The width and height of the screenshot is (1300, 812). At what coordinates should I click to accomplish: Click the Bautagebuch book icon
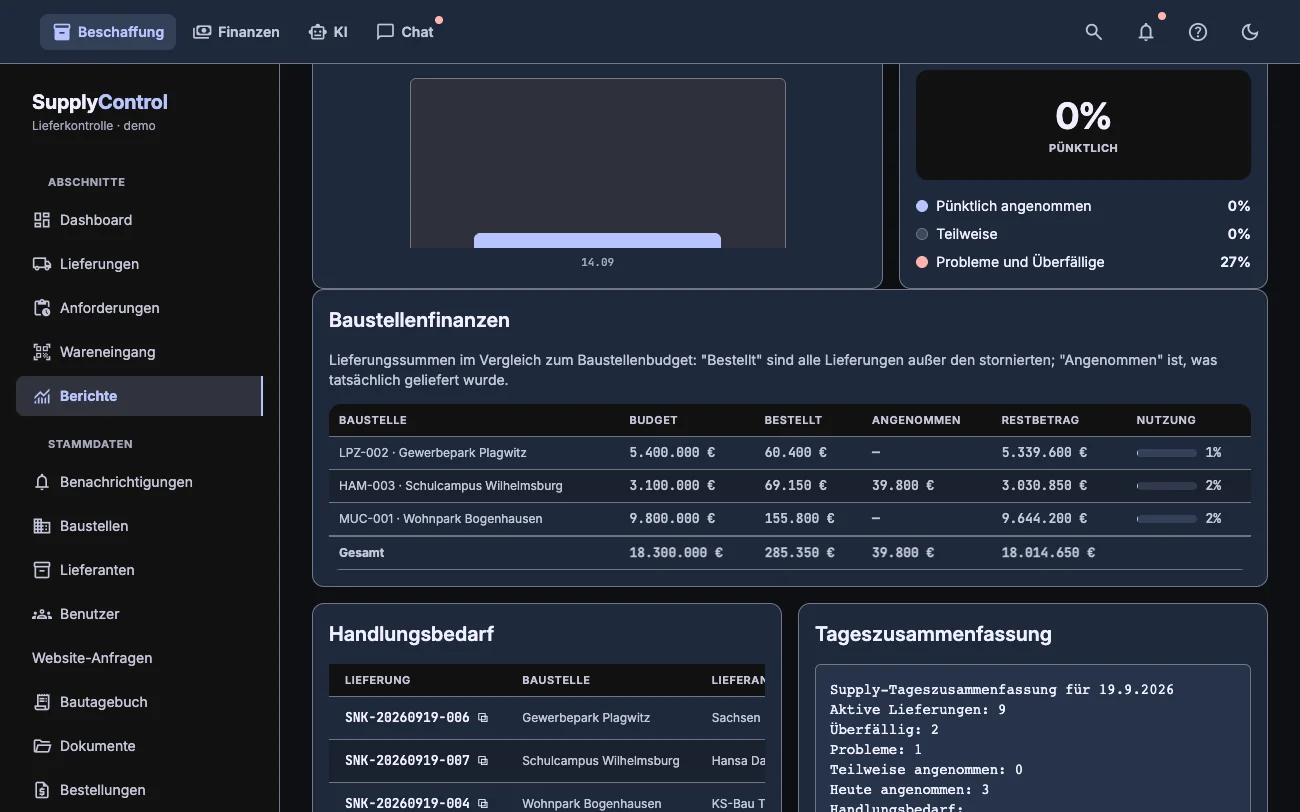click(42, 702)
